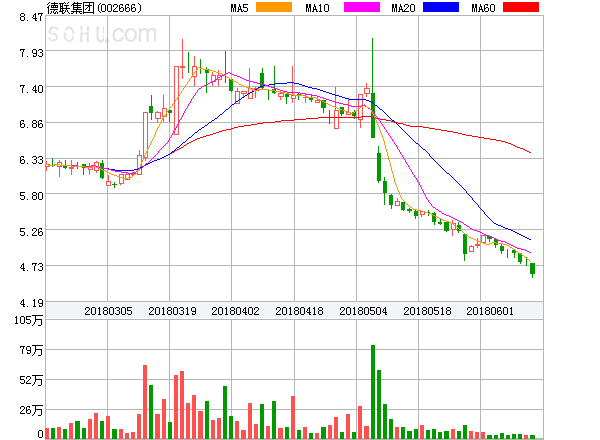Click the 52万 volume axis label
This screenshot has width=600, height=440.
[31, 380]
